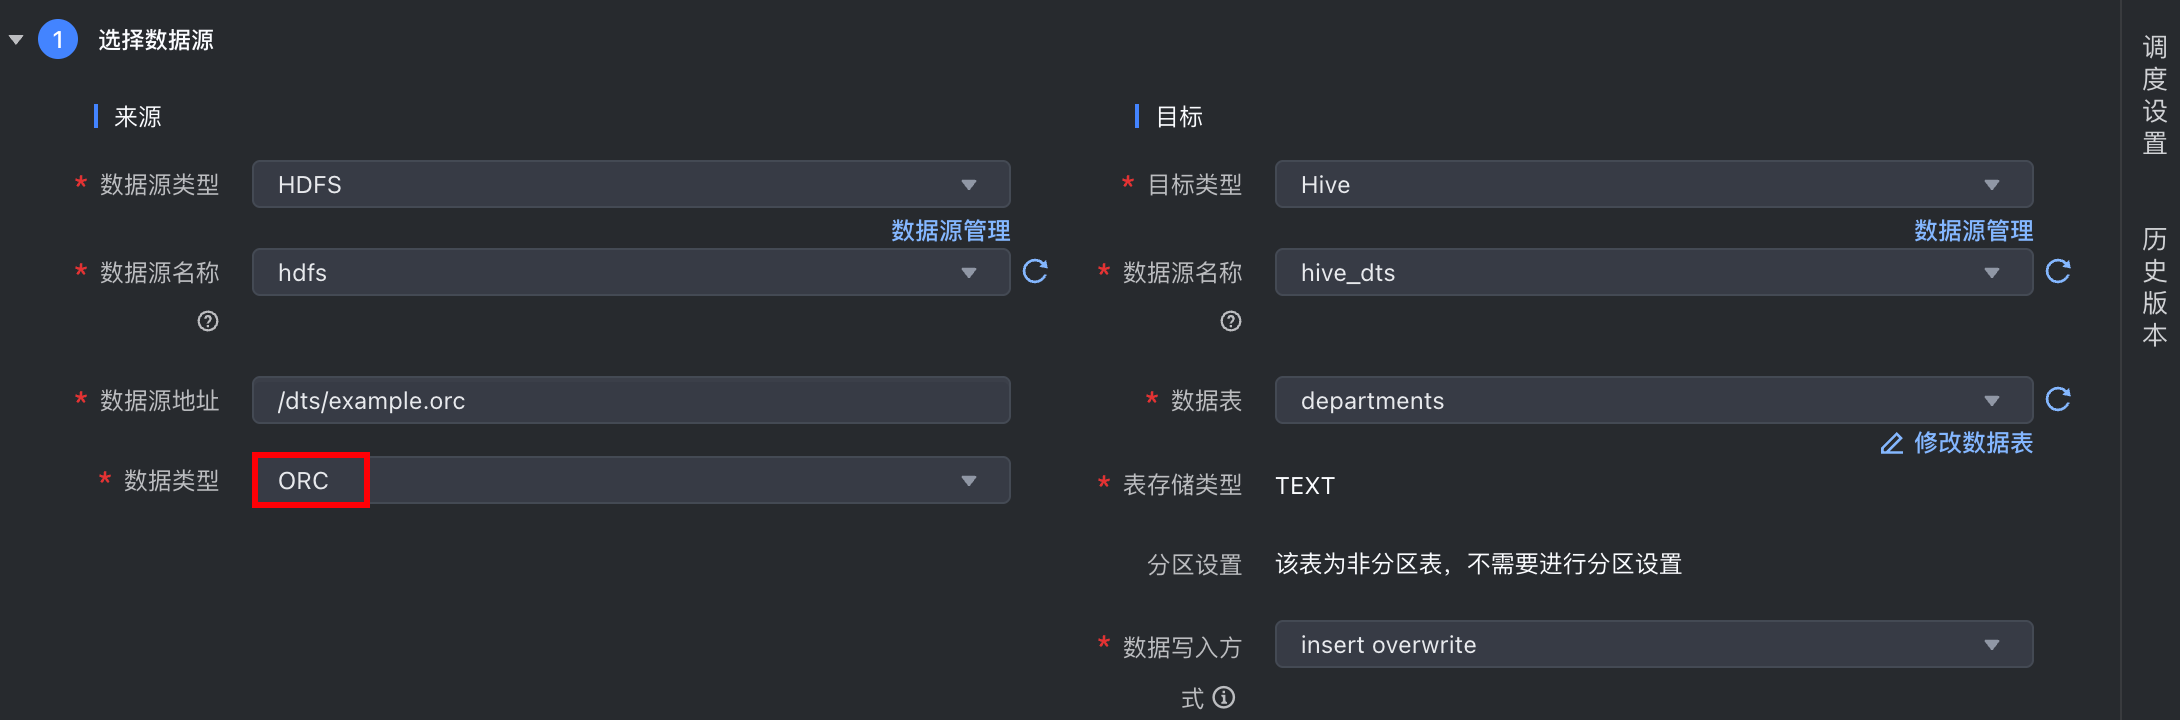Click the pencil icon for 修改数据表
The image size is (2180, 720).
click(x=1891, y=444)
